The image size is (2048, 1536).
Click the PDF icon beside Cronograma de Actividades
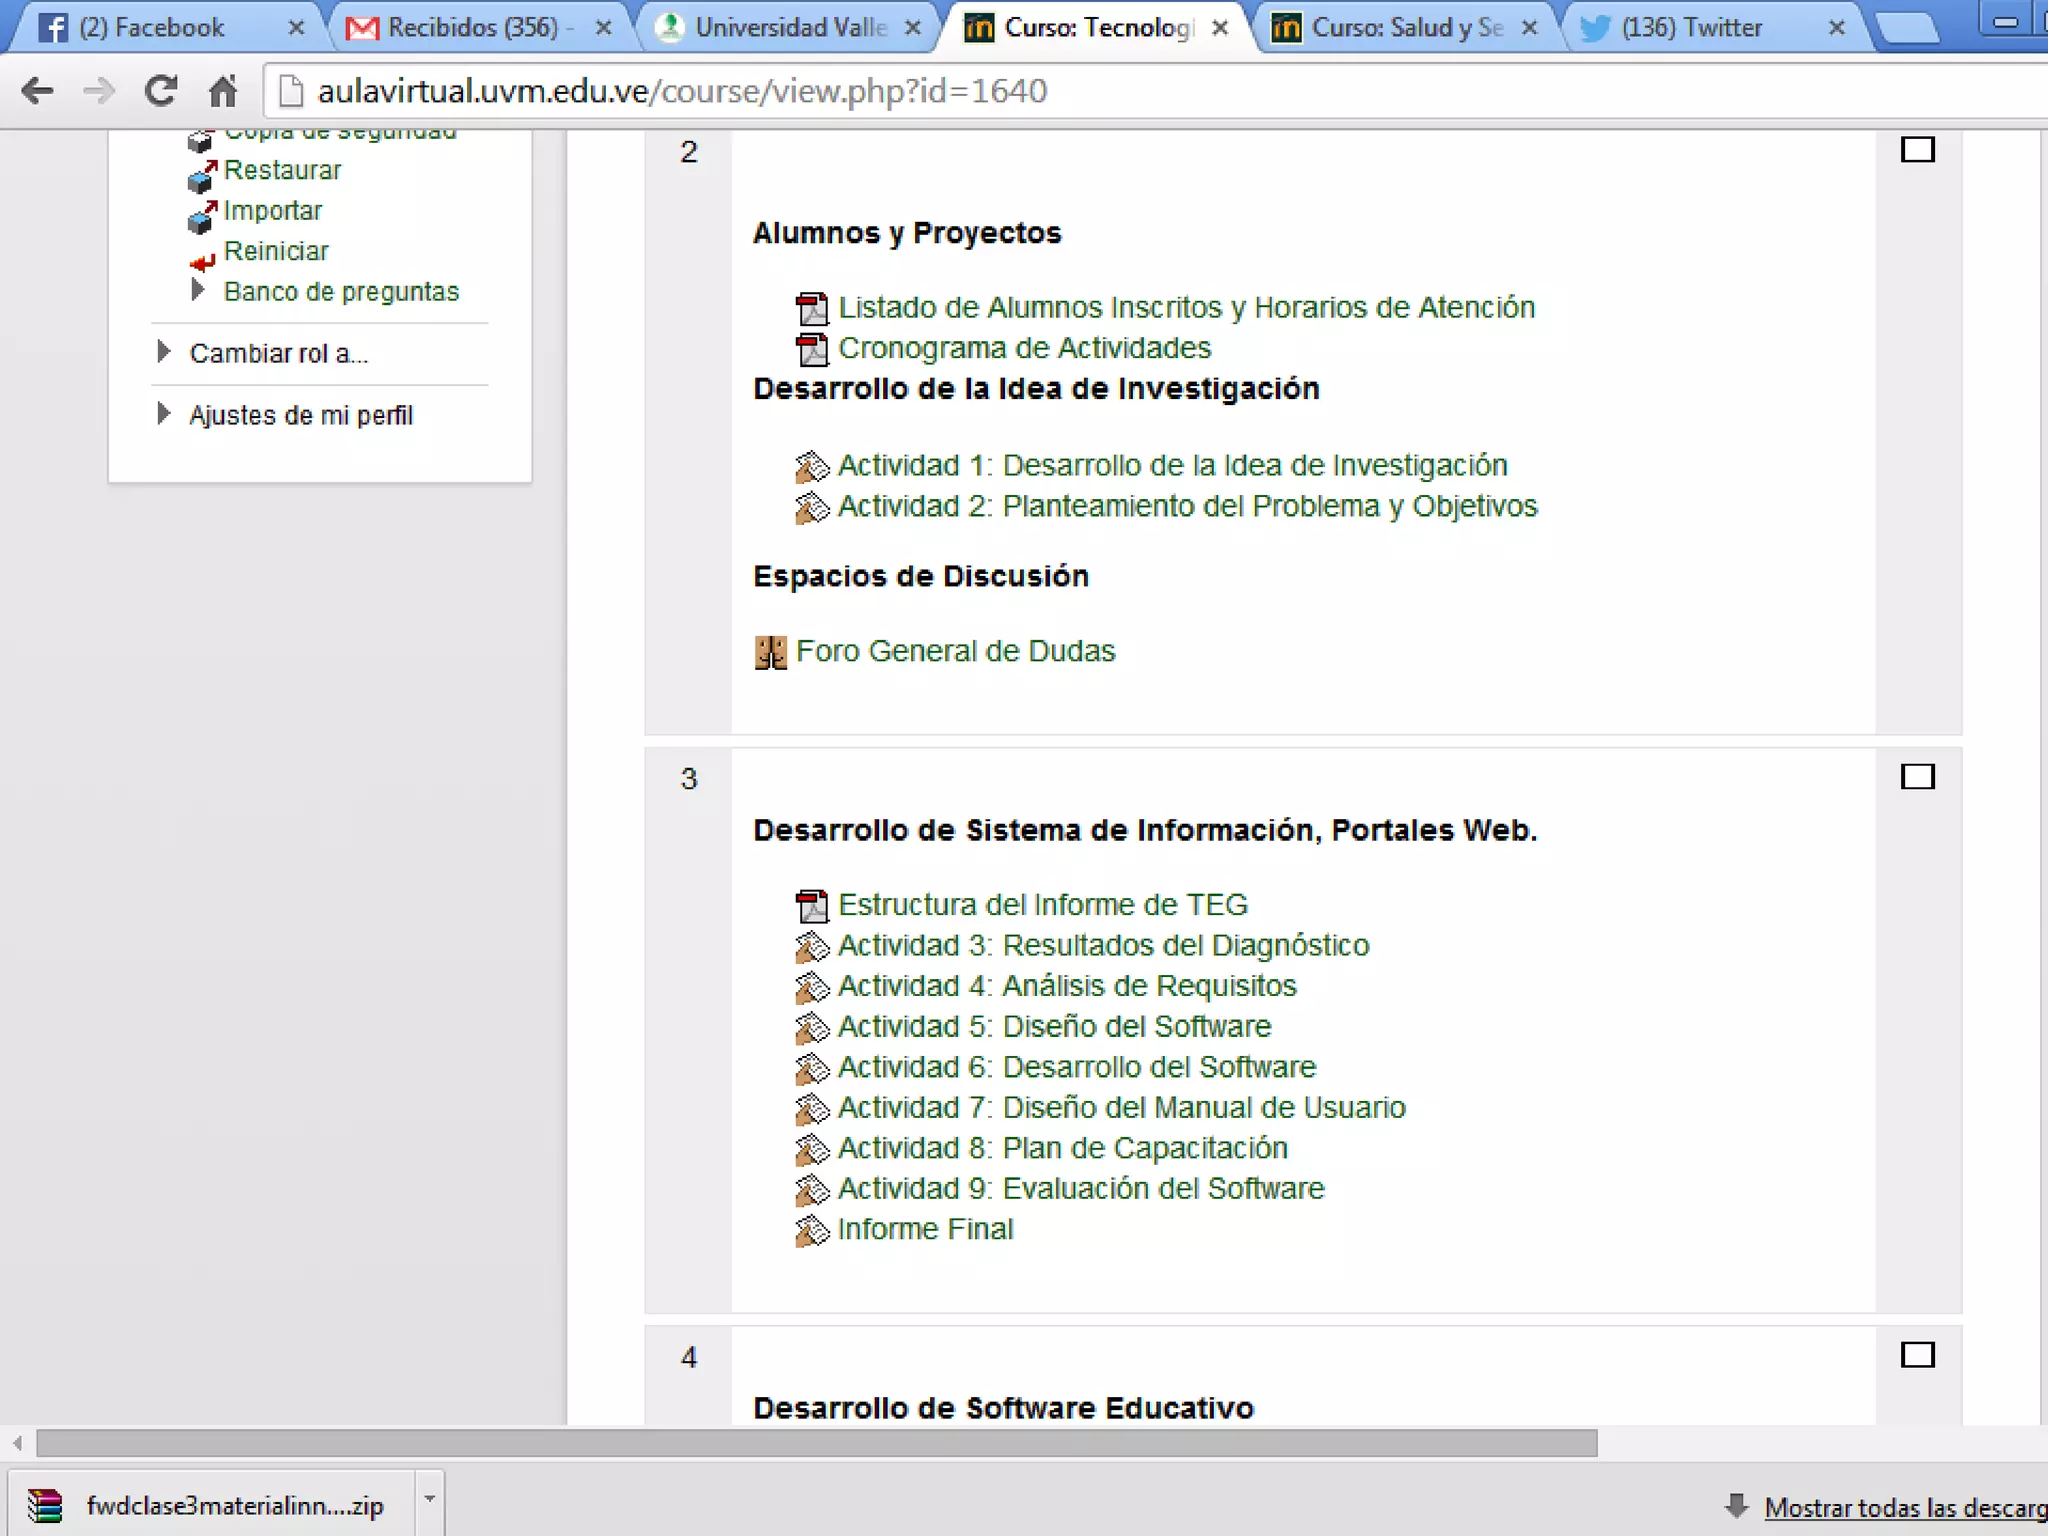pos(811,349)
